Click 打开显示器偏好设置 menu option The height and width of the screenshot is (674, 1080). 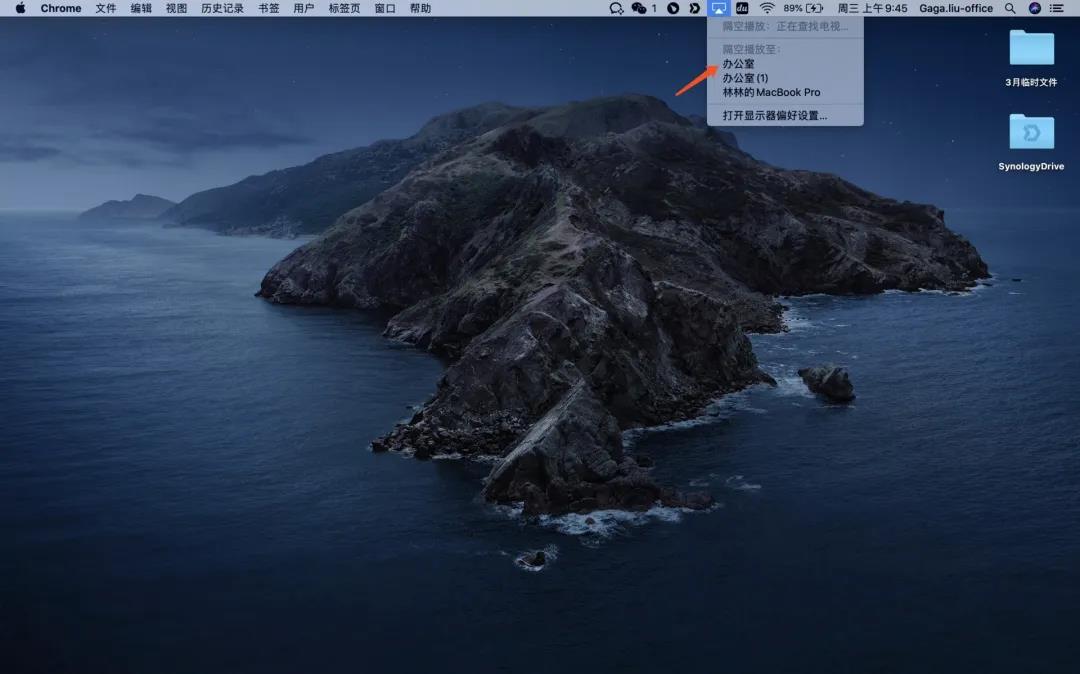pyautogui.click(x=774, y=116)
